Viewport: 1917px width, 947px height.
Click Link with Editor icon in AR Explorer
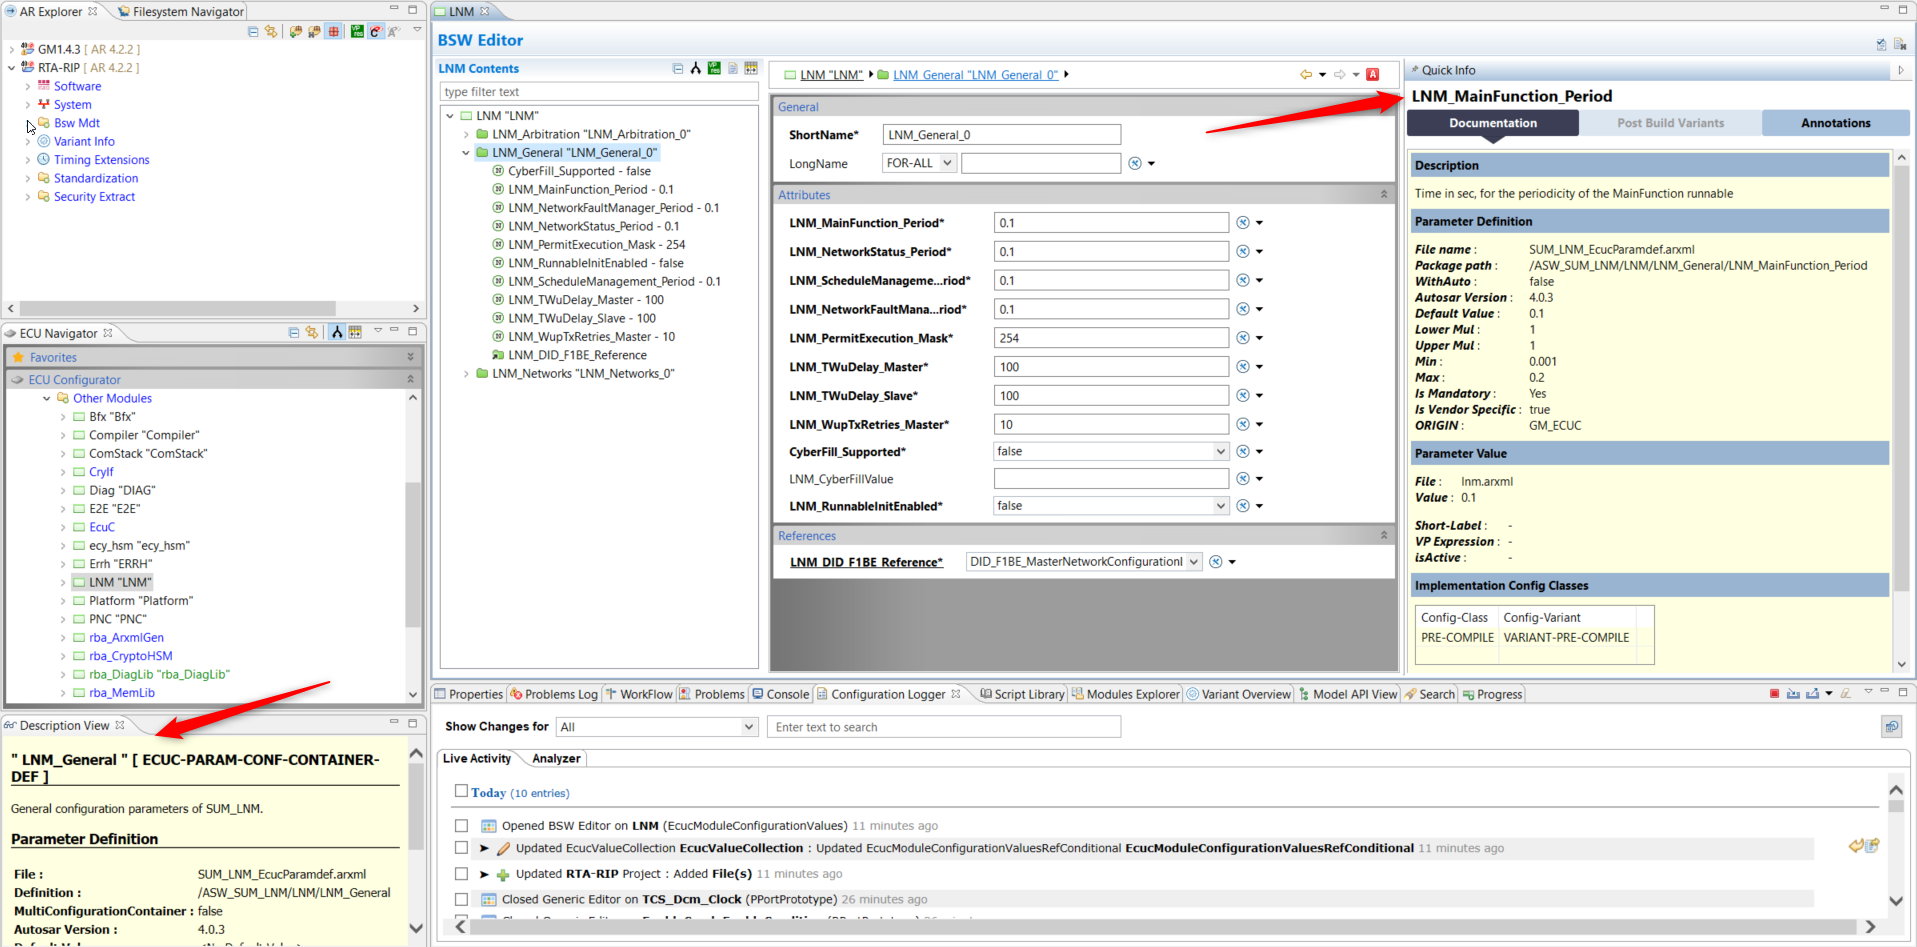click(x=271, y=31)
